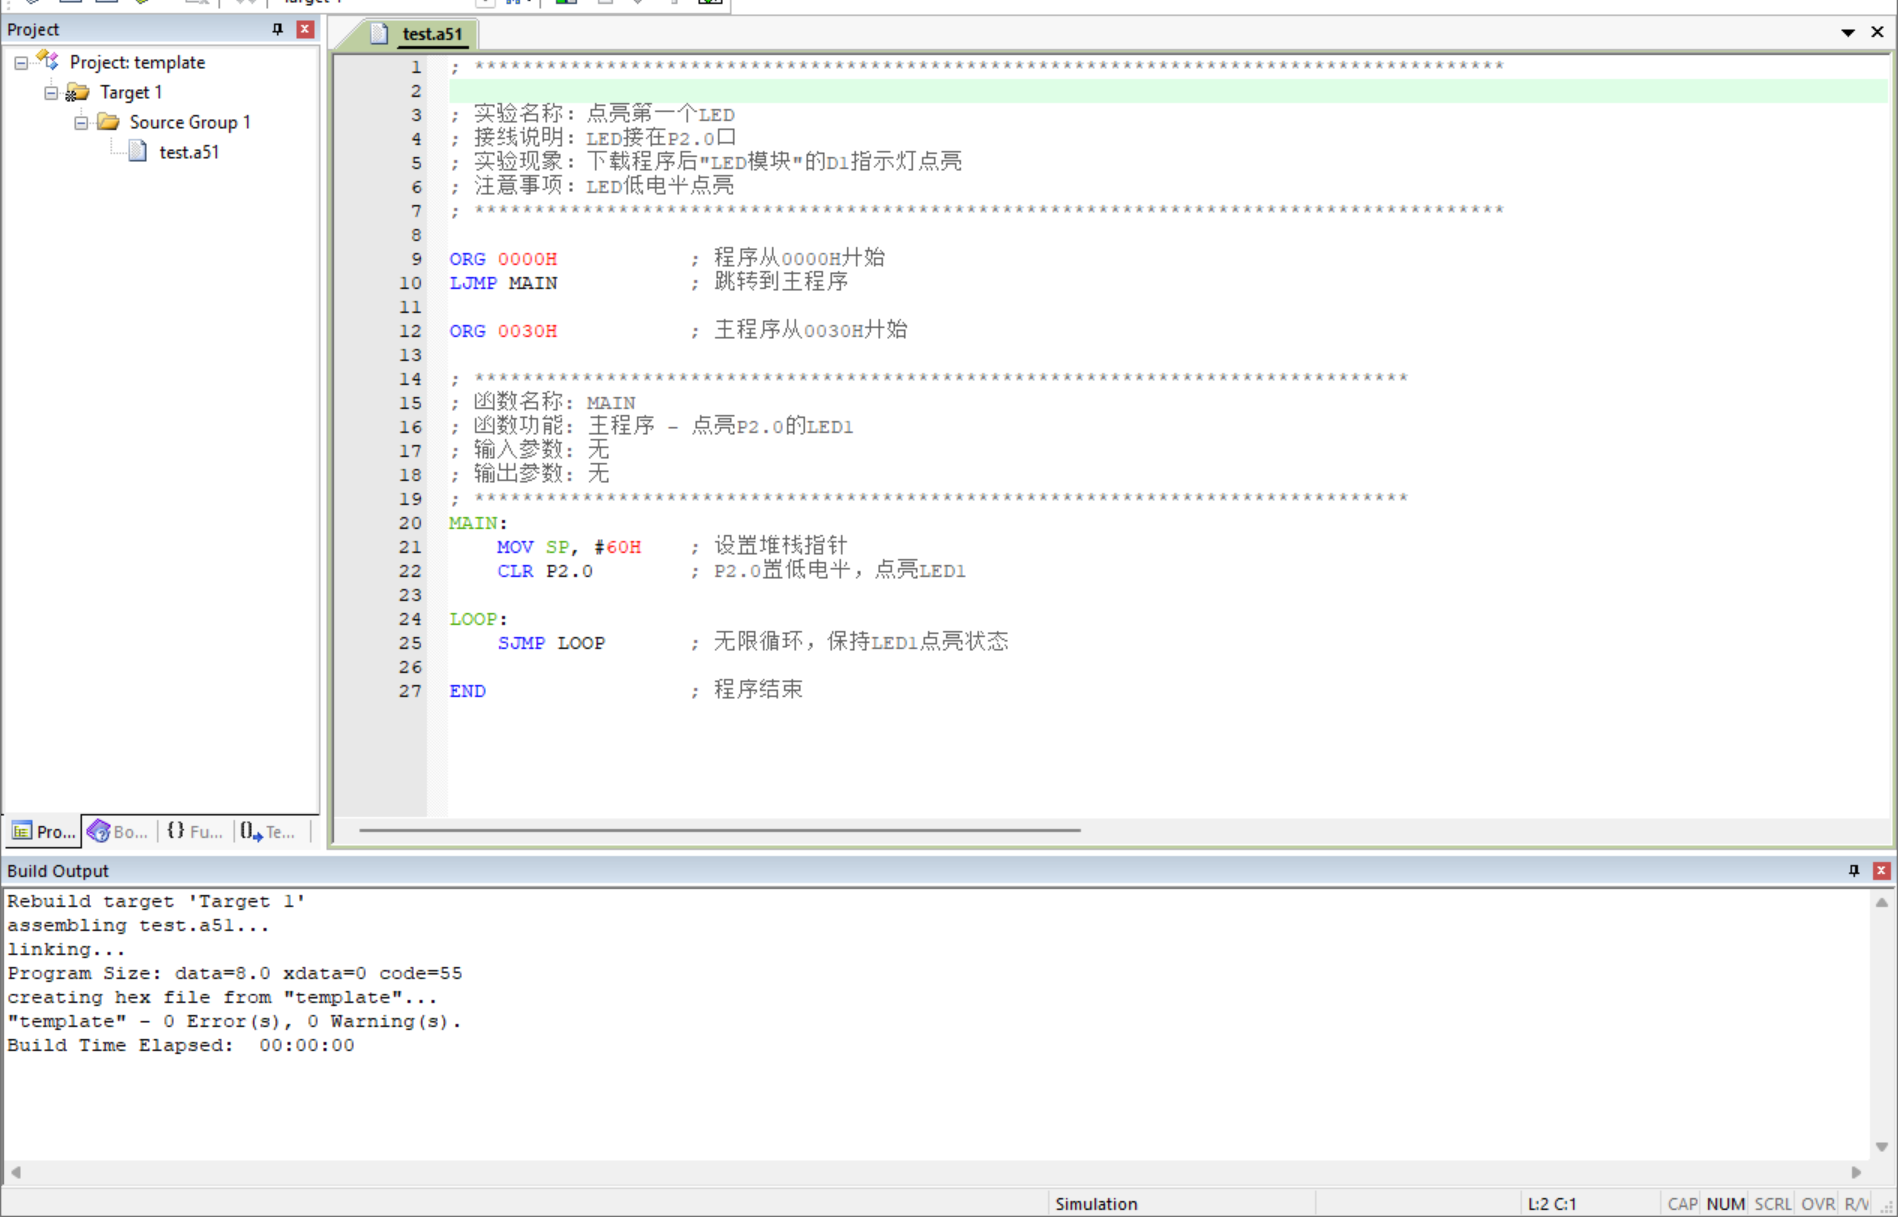Click the 'MAIN:' label in code
1898x1217 pixels.
click(478, 523)
